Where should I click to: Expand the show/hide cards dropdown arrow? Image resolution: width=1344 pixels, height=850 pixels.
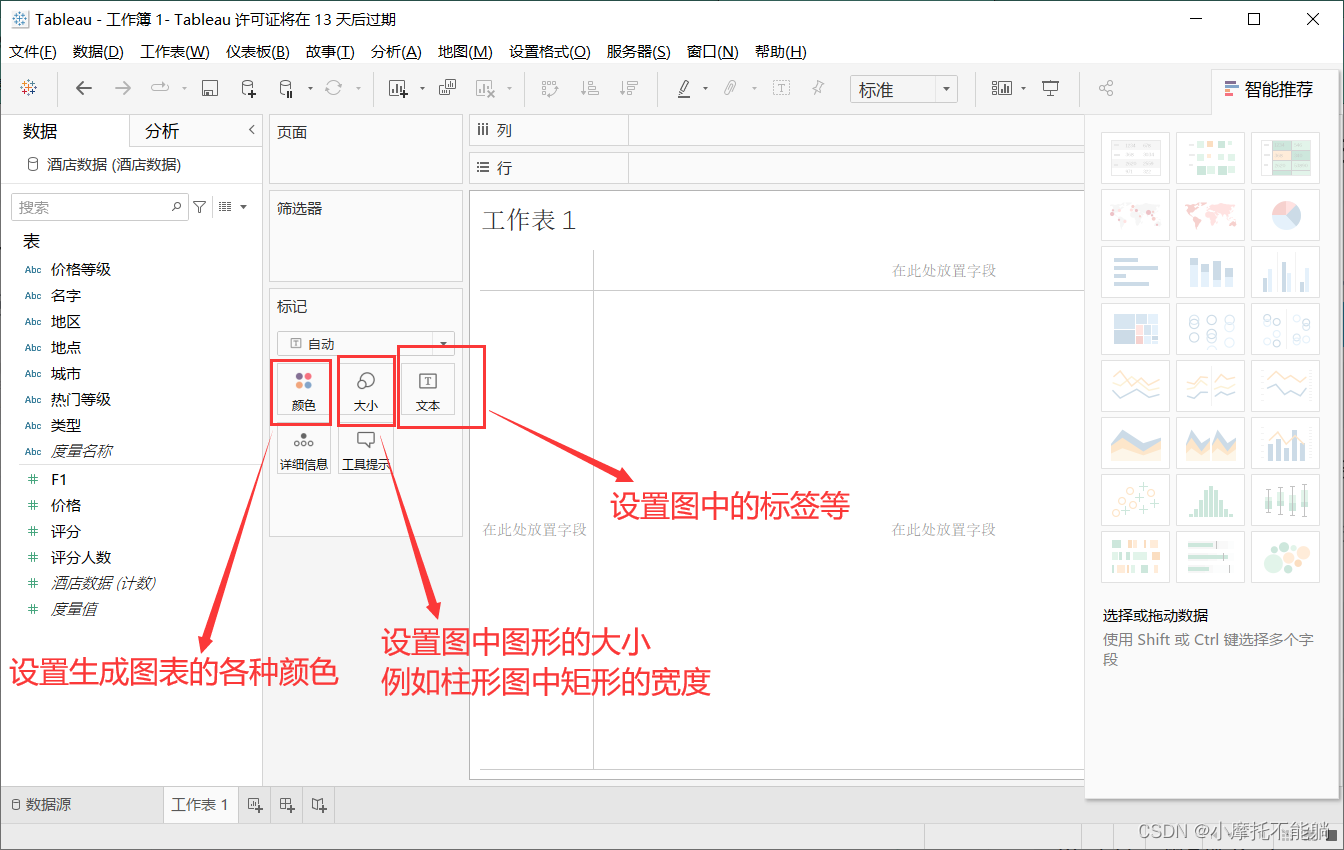pos(1023,88)
